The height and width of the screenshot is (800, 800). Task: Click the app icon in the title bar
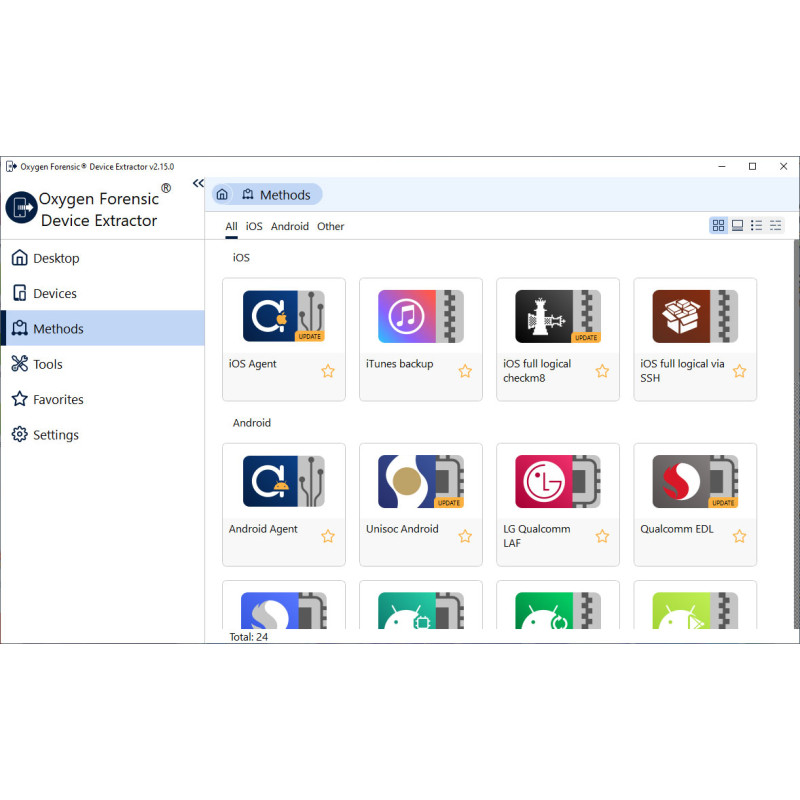pyautogui.click(x=11, y=166)
